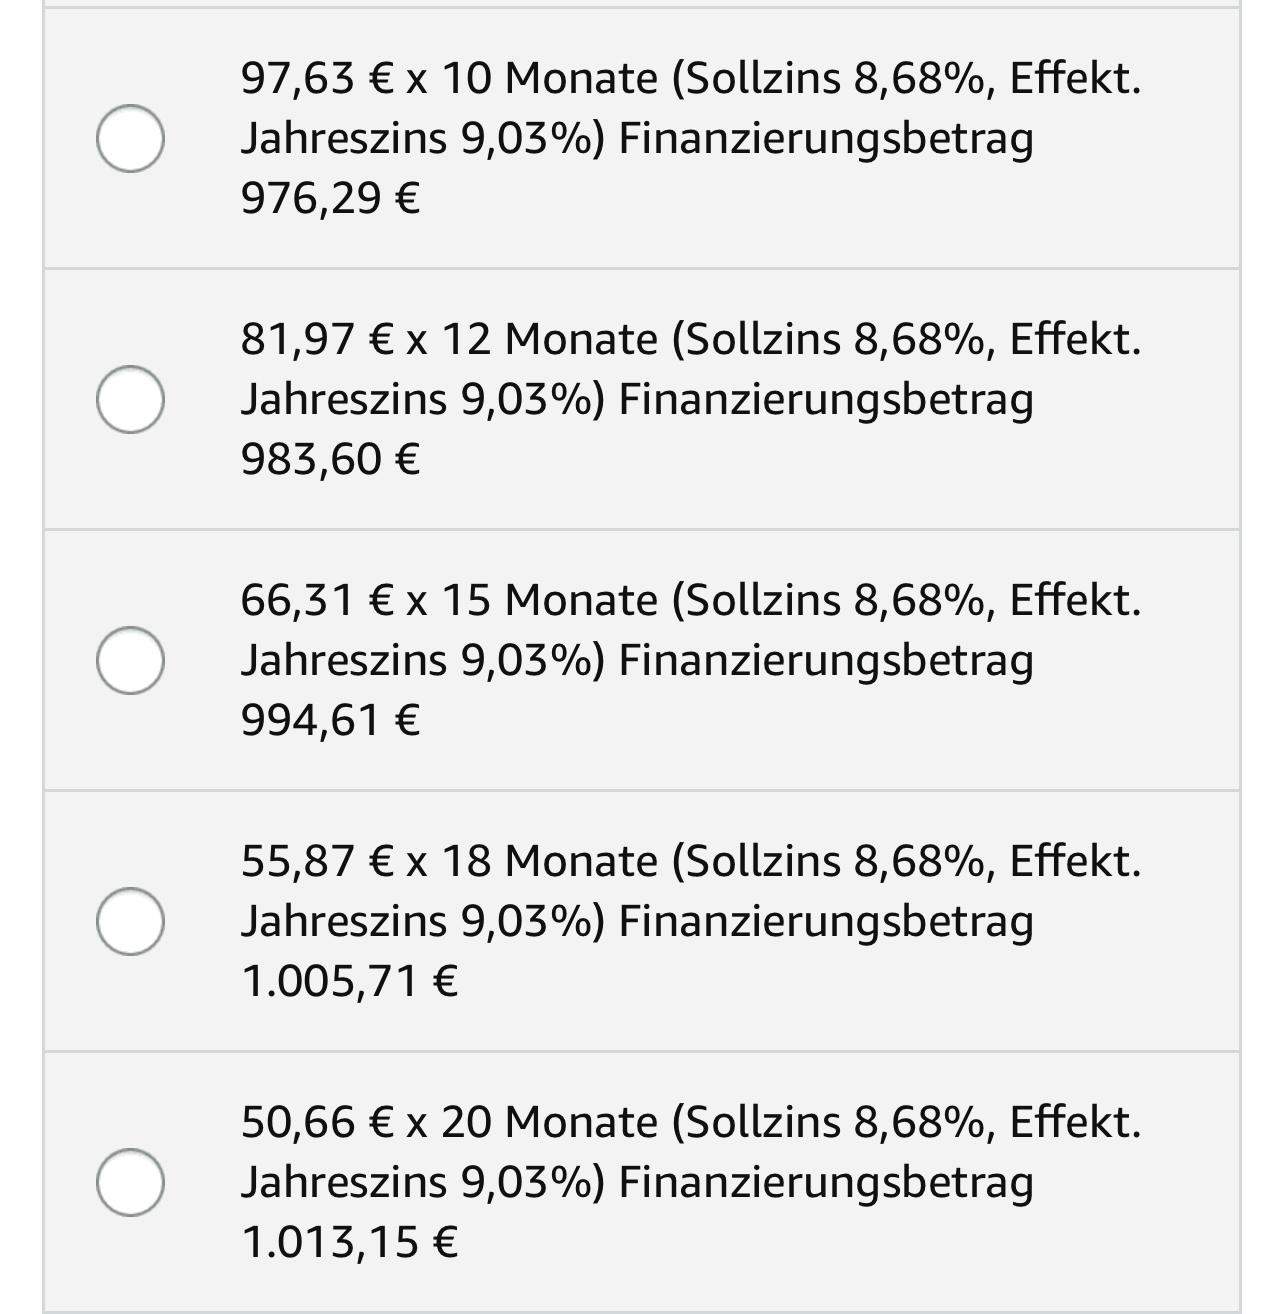This screenshot has width=1283, height=1314.
Task: Click the 976,29 € financing amount
Action: [x=330, y=198]
